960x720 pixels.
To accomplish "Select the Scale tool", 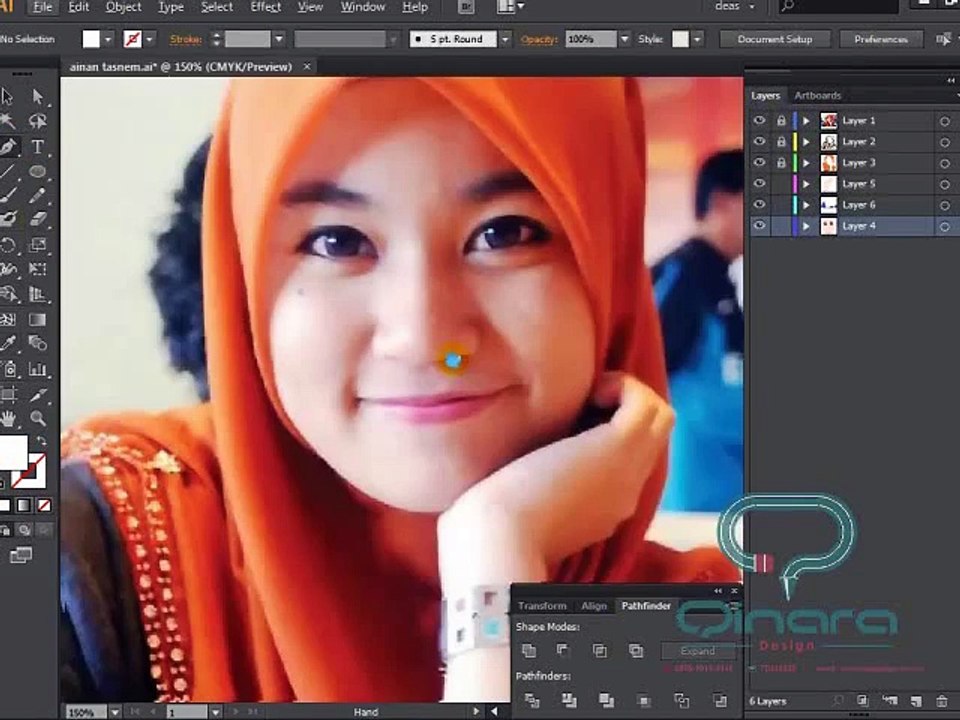I will (x=37, y=246).
